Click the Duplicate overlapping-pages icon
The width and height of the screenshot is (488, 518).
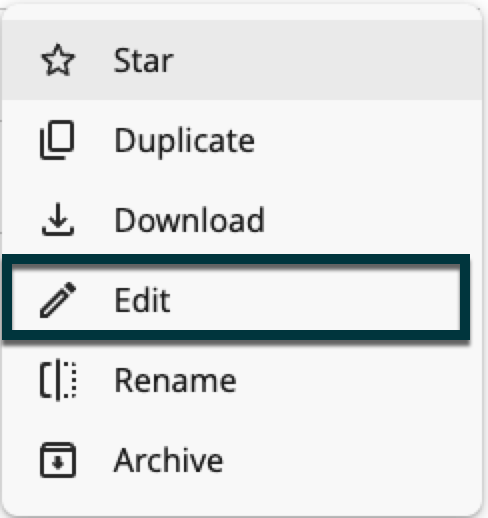coord(57,140)
